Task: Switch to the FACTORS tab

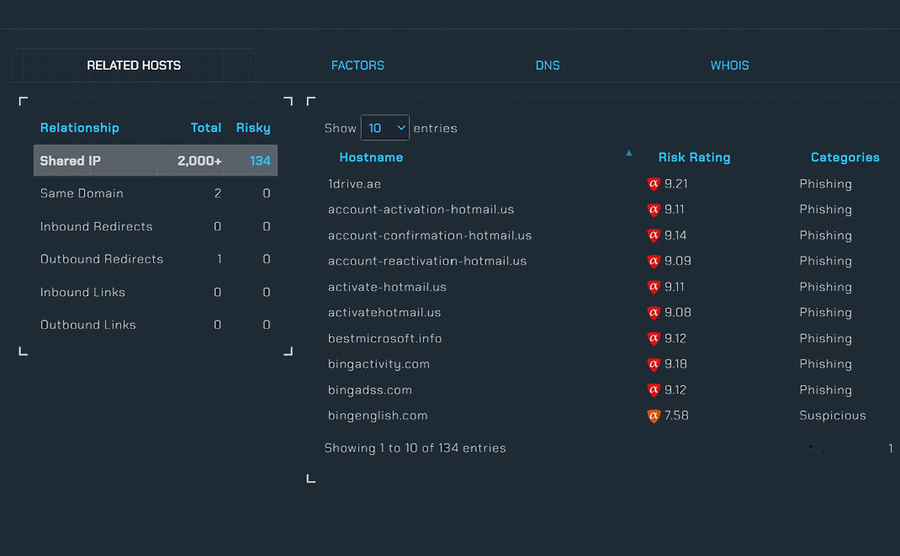Action: coord(358,66)
